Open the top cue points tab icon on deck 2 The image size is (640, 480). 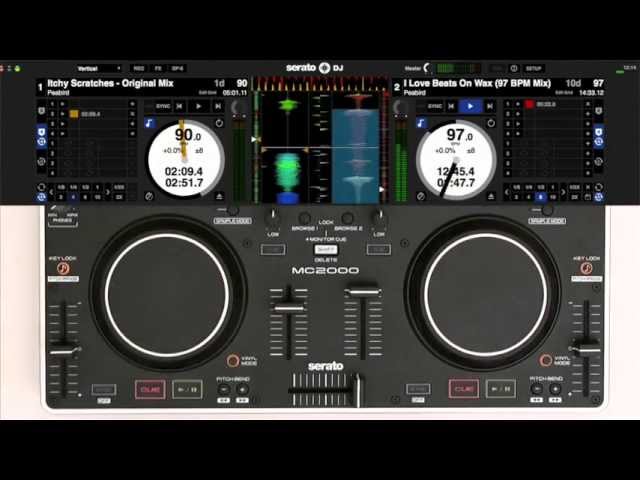pyautogui.click(x=598, y=111)
